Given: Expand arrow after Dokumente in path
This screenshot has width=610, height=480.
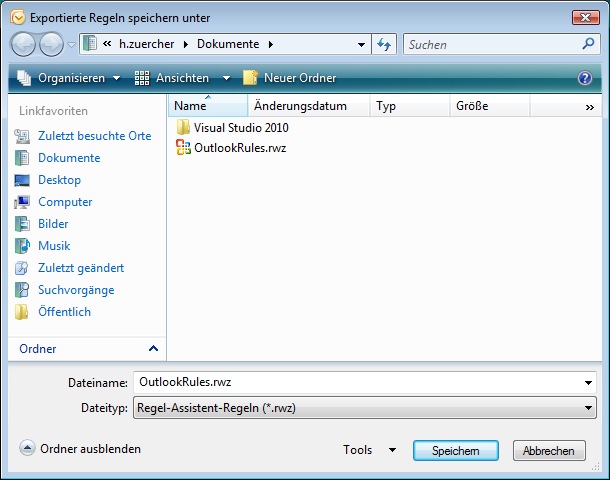Looking at the screenshot, I should click(x=271, y=44).
